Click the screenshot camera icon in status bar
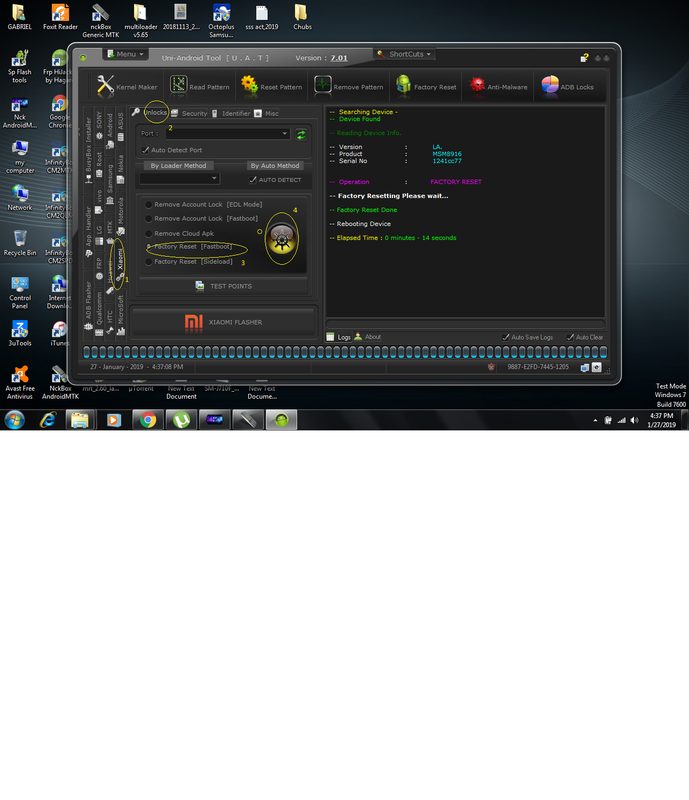Screen dimensions: 689x800 click(596, 367)
